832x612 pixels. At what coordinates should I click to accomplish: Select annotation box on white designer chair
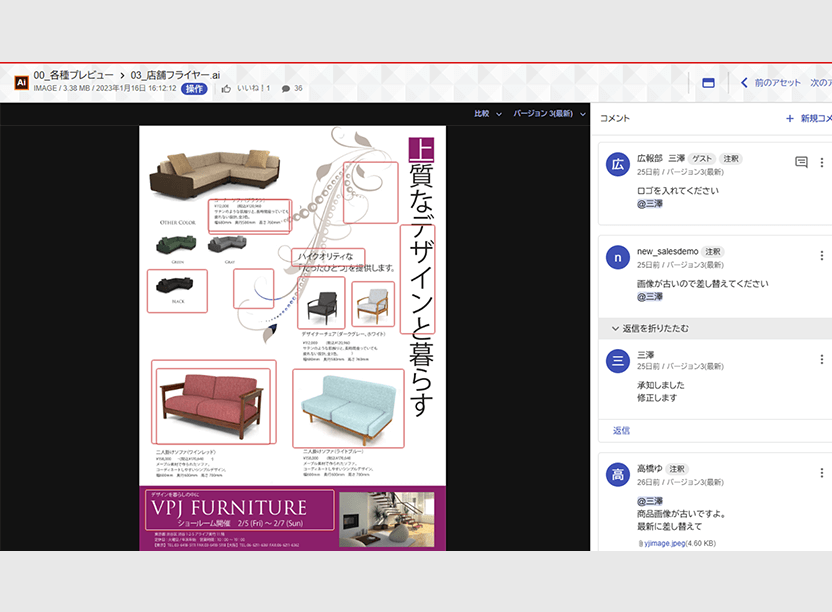point(373,304)
